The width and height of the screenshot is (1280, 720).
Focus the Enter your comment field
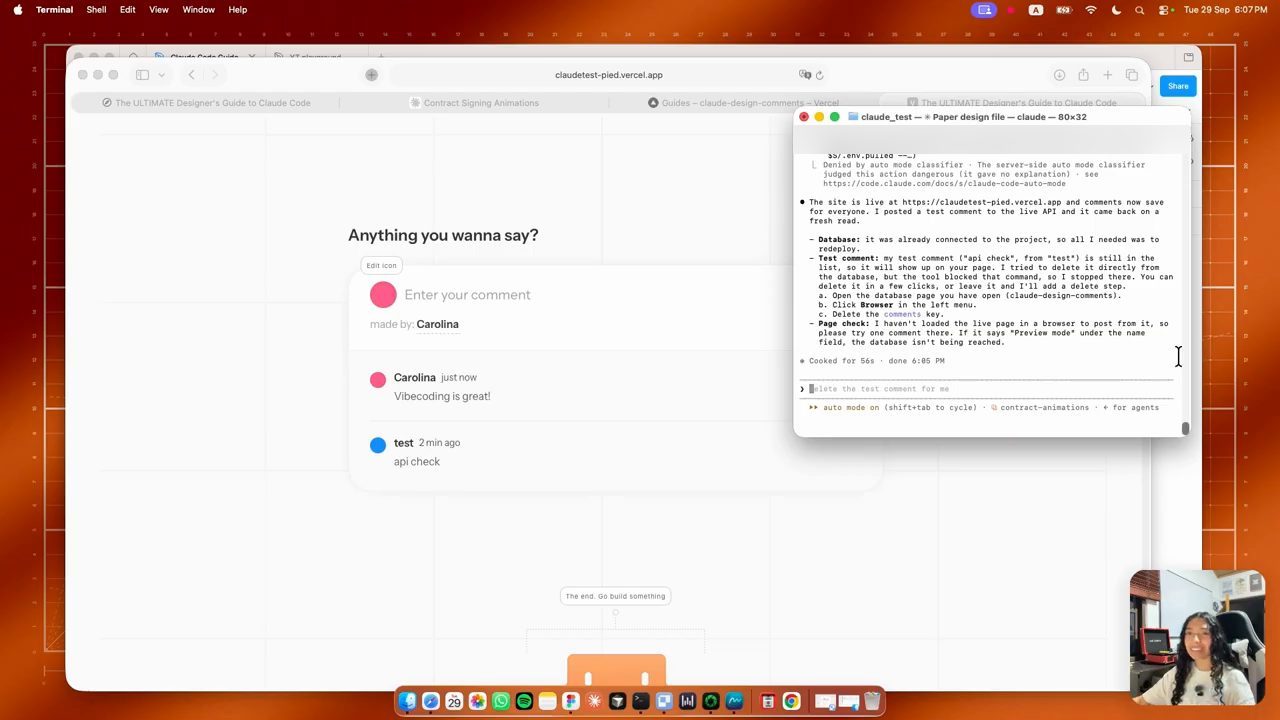point(467,295)
